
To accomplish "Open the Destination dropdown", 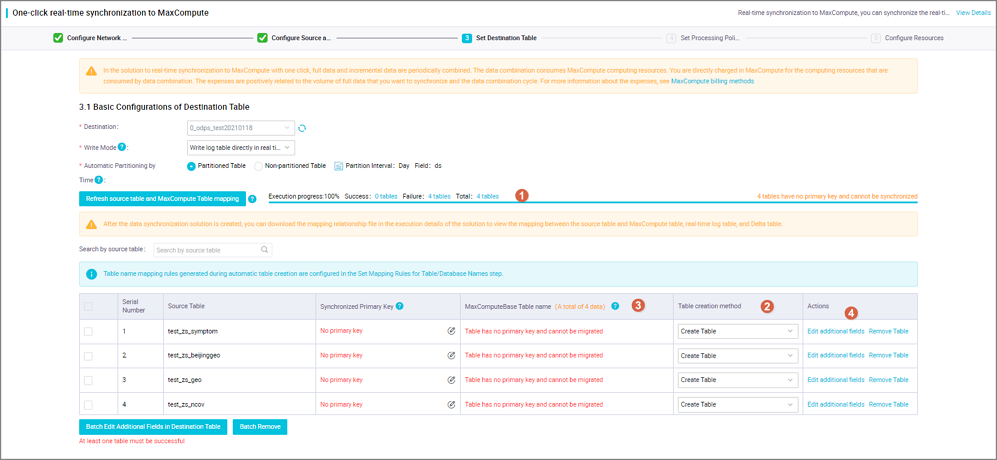I will pyautogui.click(x=241, y=128).
